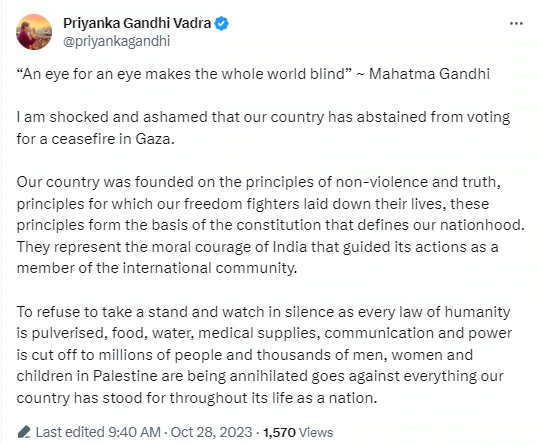Click the Mahatma Gandhi quote line
The width and height of the screenshot is (538, 445).
[x=253, y=74]
